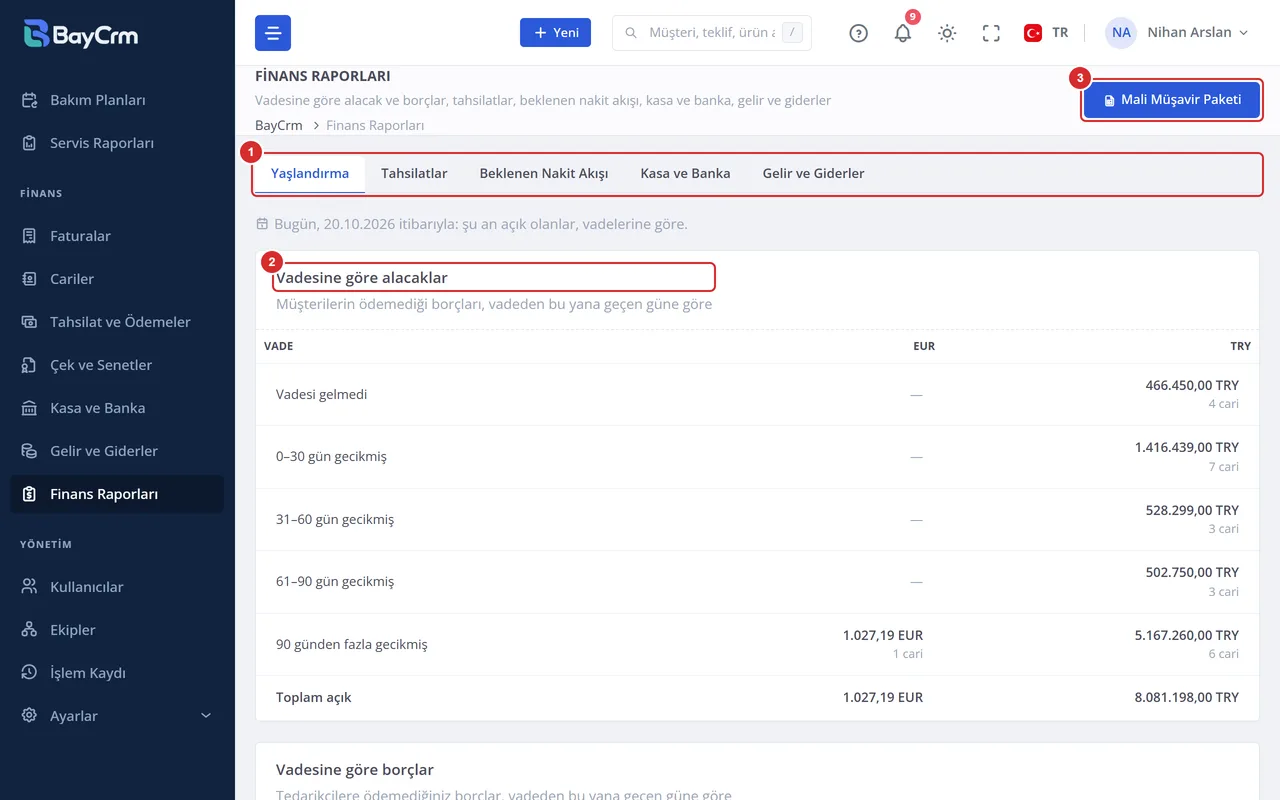Click the 466.450,00 TRY amount
Viewport: 1280px width, 800px height.
[x=1192, y=385]
